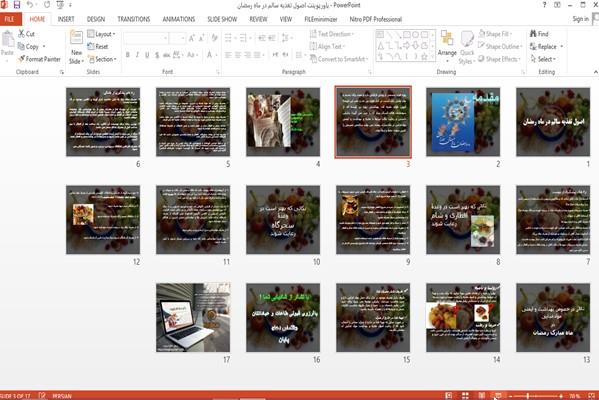The image size is (599, 400).
Task: Select slide 17 laptop thumbnail
Action: [x=193, y=317]
